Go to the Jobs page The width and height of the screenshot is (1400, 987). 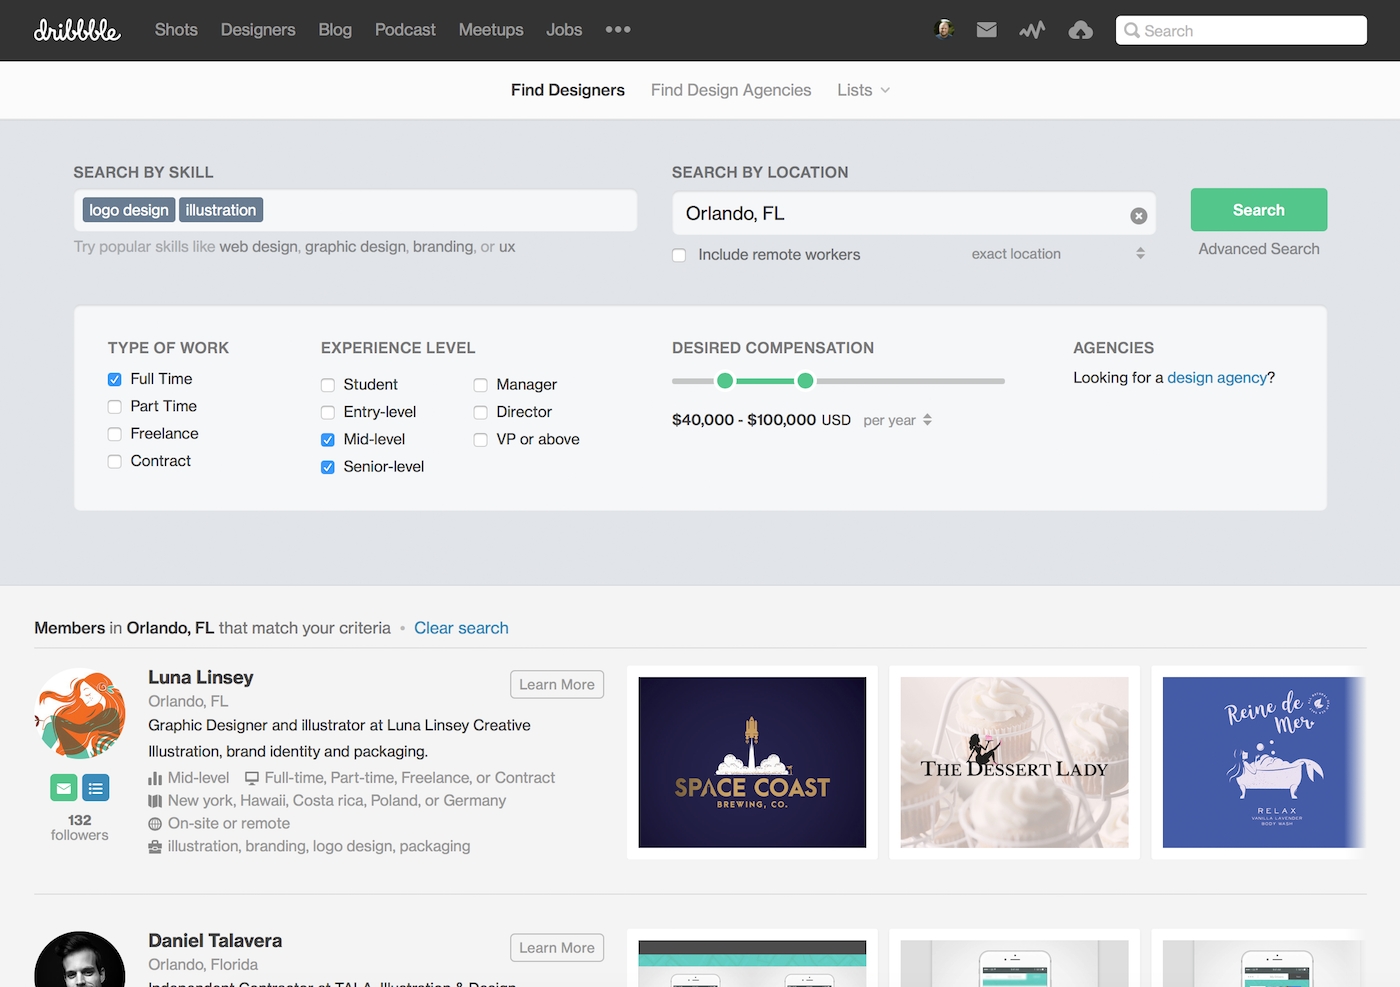[564, 30]
